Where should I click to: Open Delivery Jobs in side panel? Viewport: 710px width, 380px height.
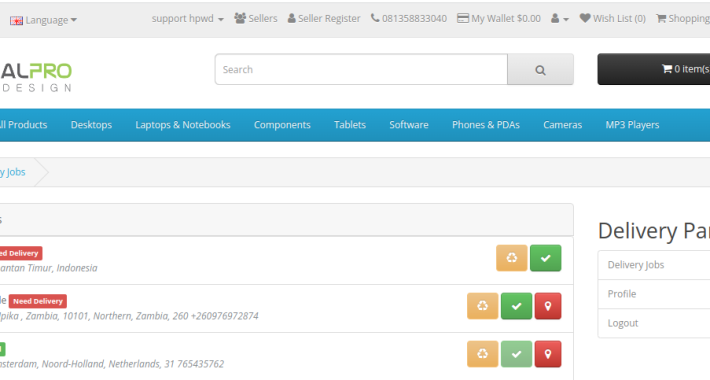pos(654,265)
